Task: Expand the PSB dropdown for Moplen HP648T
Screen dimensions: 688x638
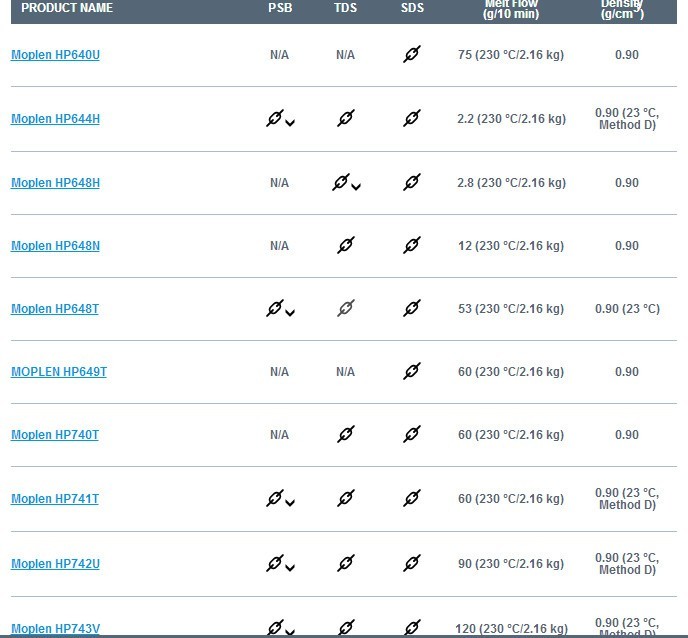Action: (x=290, y=312)
